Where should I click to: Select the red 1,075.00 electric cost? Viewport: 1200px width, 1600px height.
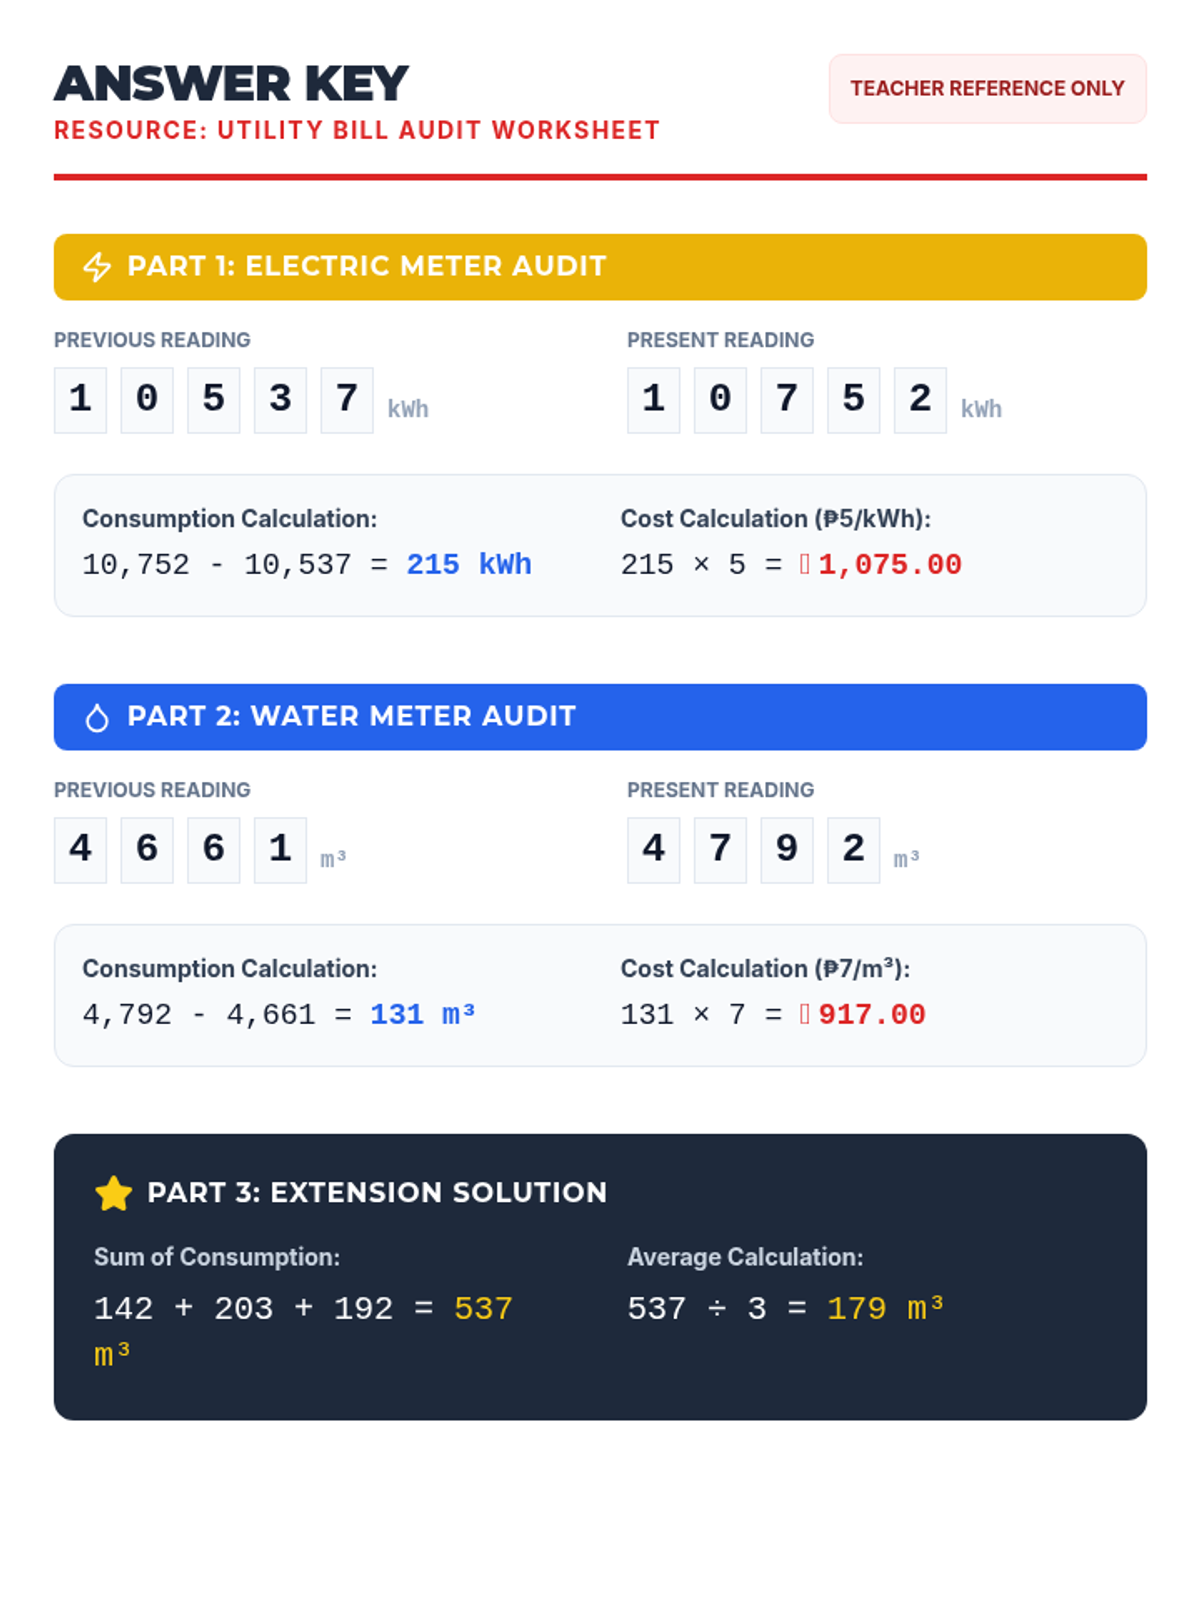pos(889,565)
